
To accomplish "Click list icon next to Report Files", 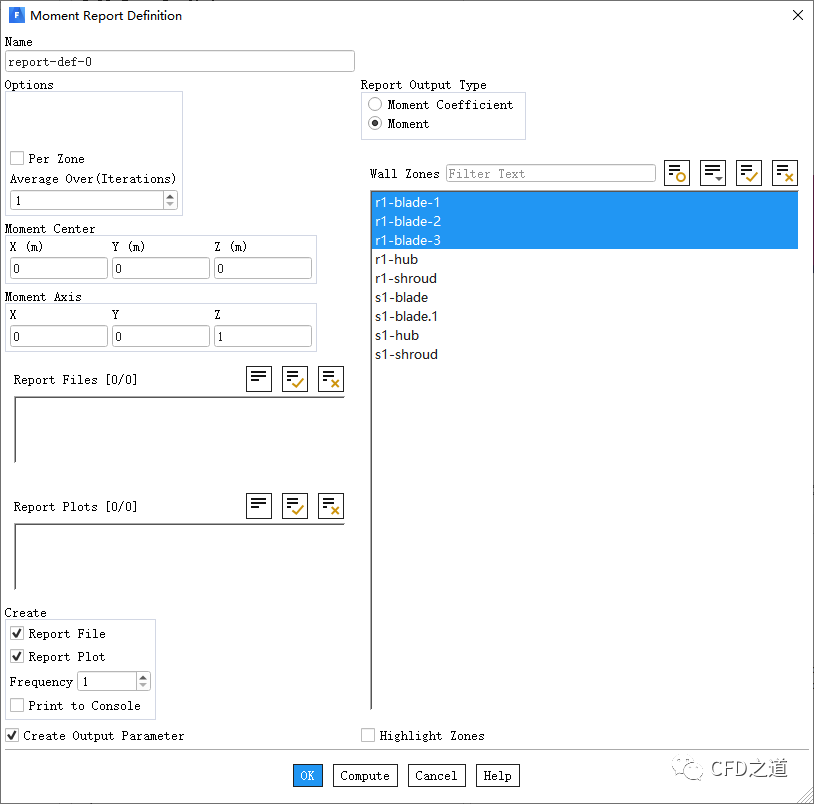I will pyautogui.click(x=259, y=379).
